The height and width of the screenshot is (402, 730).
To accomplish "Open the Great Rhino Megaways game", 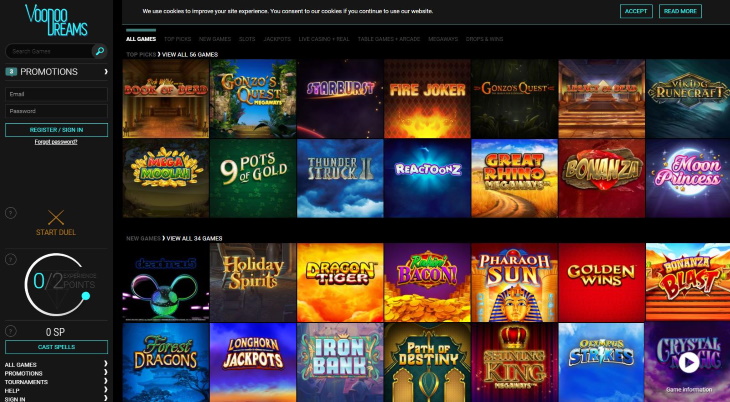I will 514,178.
